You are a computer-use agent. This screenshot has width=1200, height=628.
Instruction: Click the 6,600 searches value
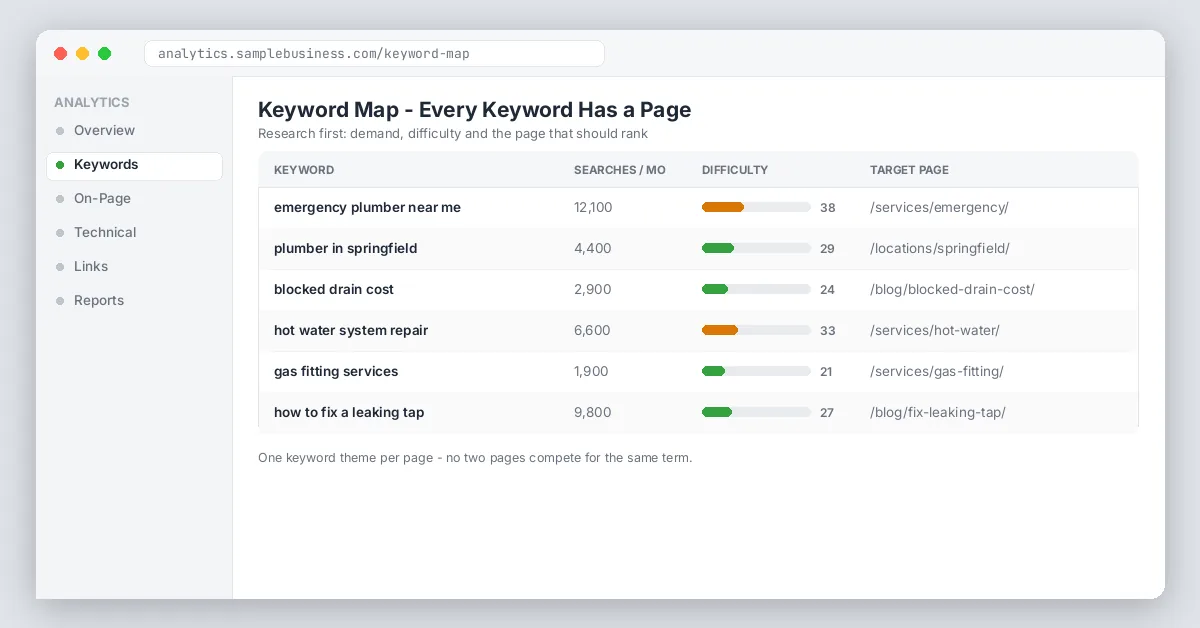592,330
